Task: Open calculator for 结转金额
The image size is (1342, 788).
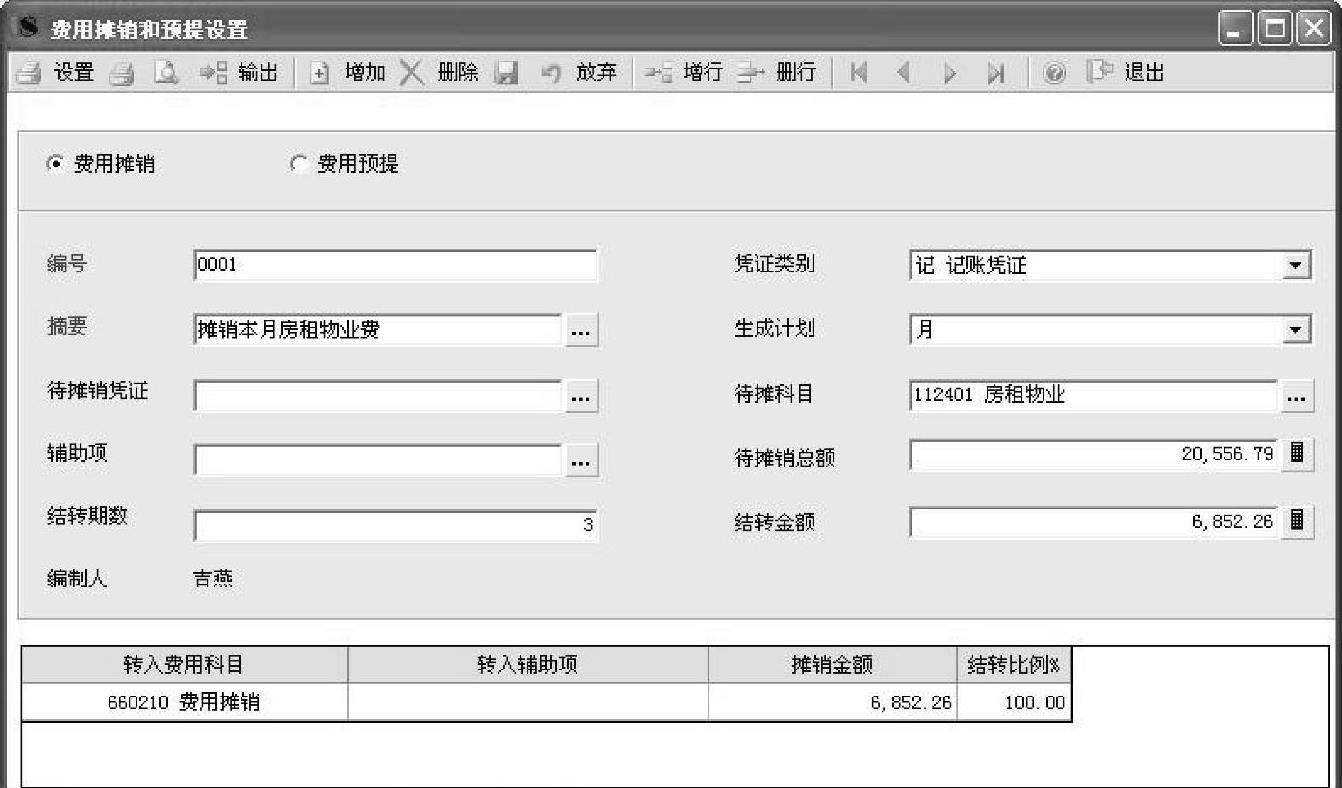Action: (x=1297, y=521)
